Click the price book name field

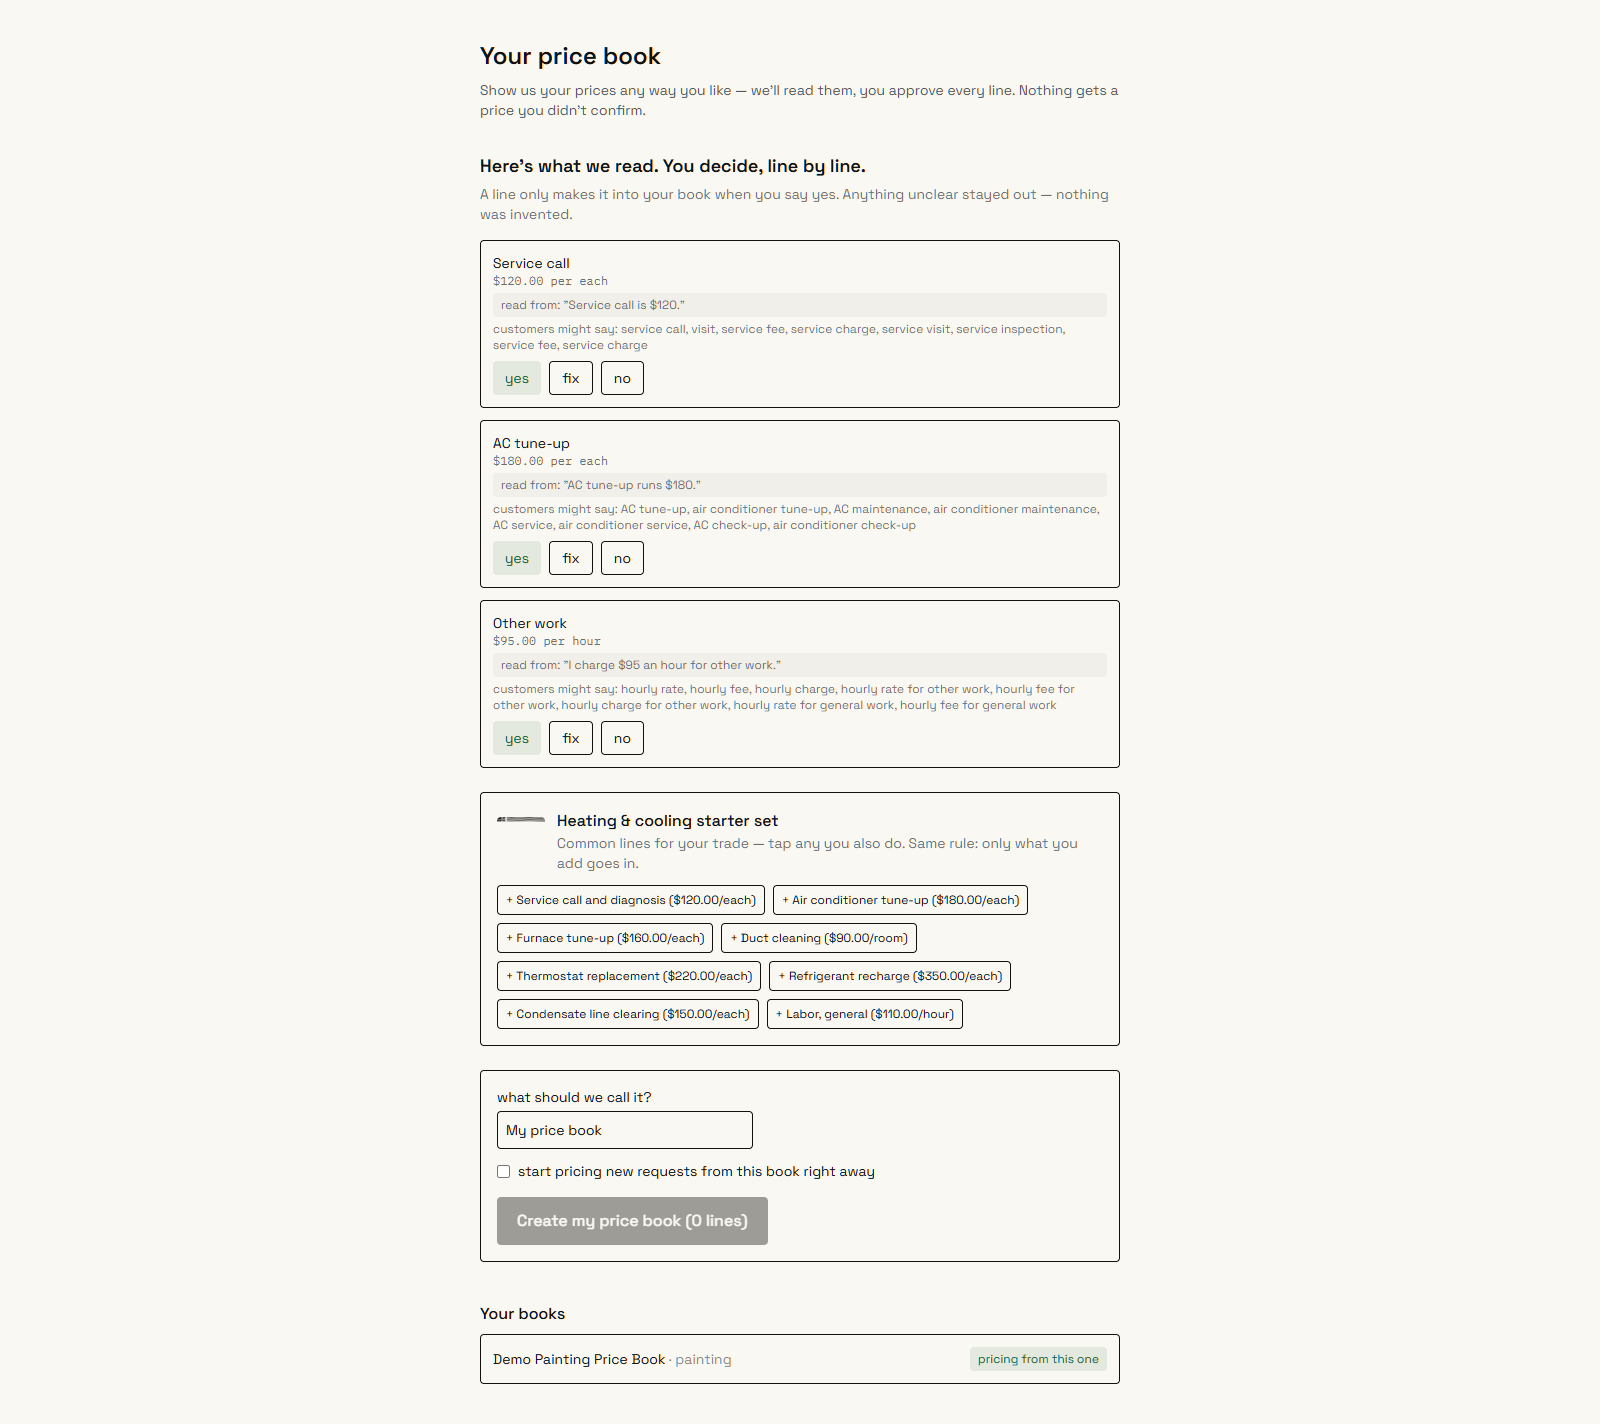click(625, 1130)
